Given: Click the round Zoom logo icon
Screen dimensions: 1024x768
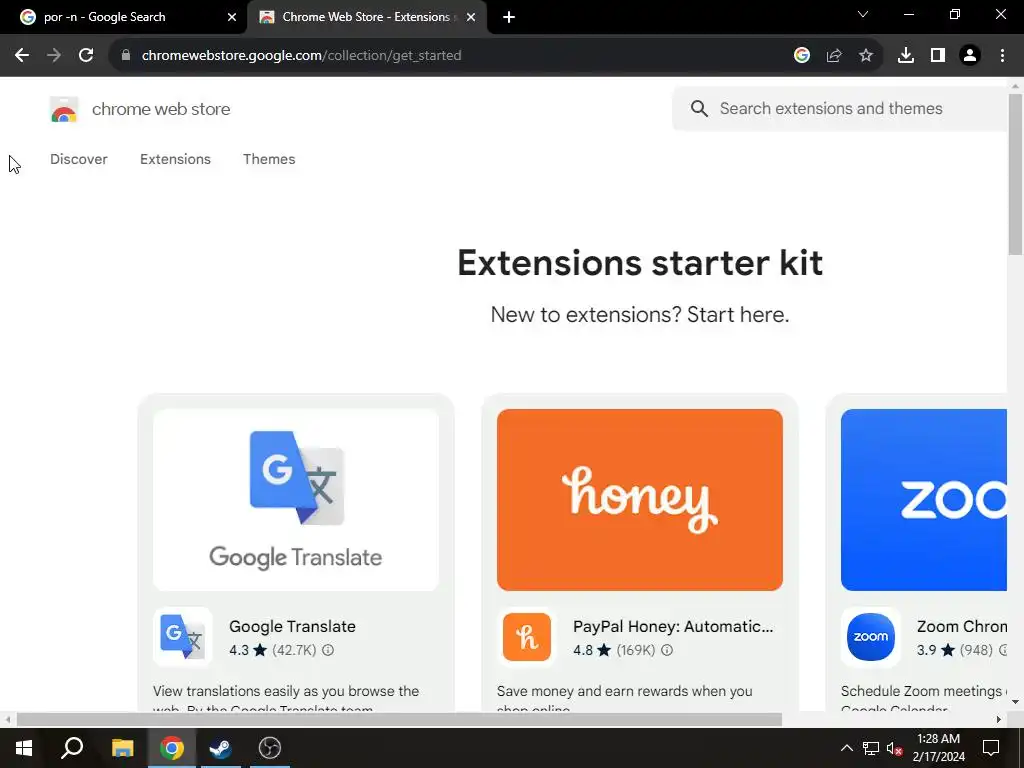Looking at the screenshot, I should click(871, 637).
